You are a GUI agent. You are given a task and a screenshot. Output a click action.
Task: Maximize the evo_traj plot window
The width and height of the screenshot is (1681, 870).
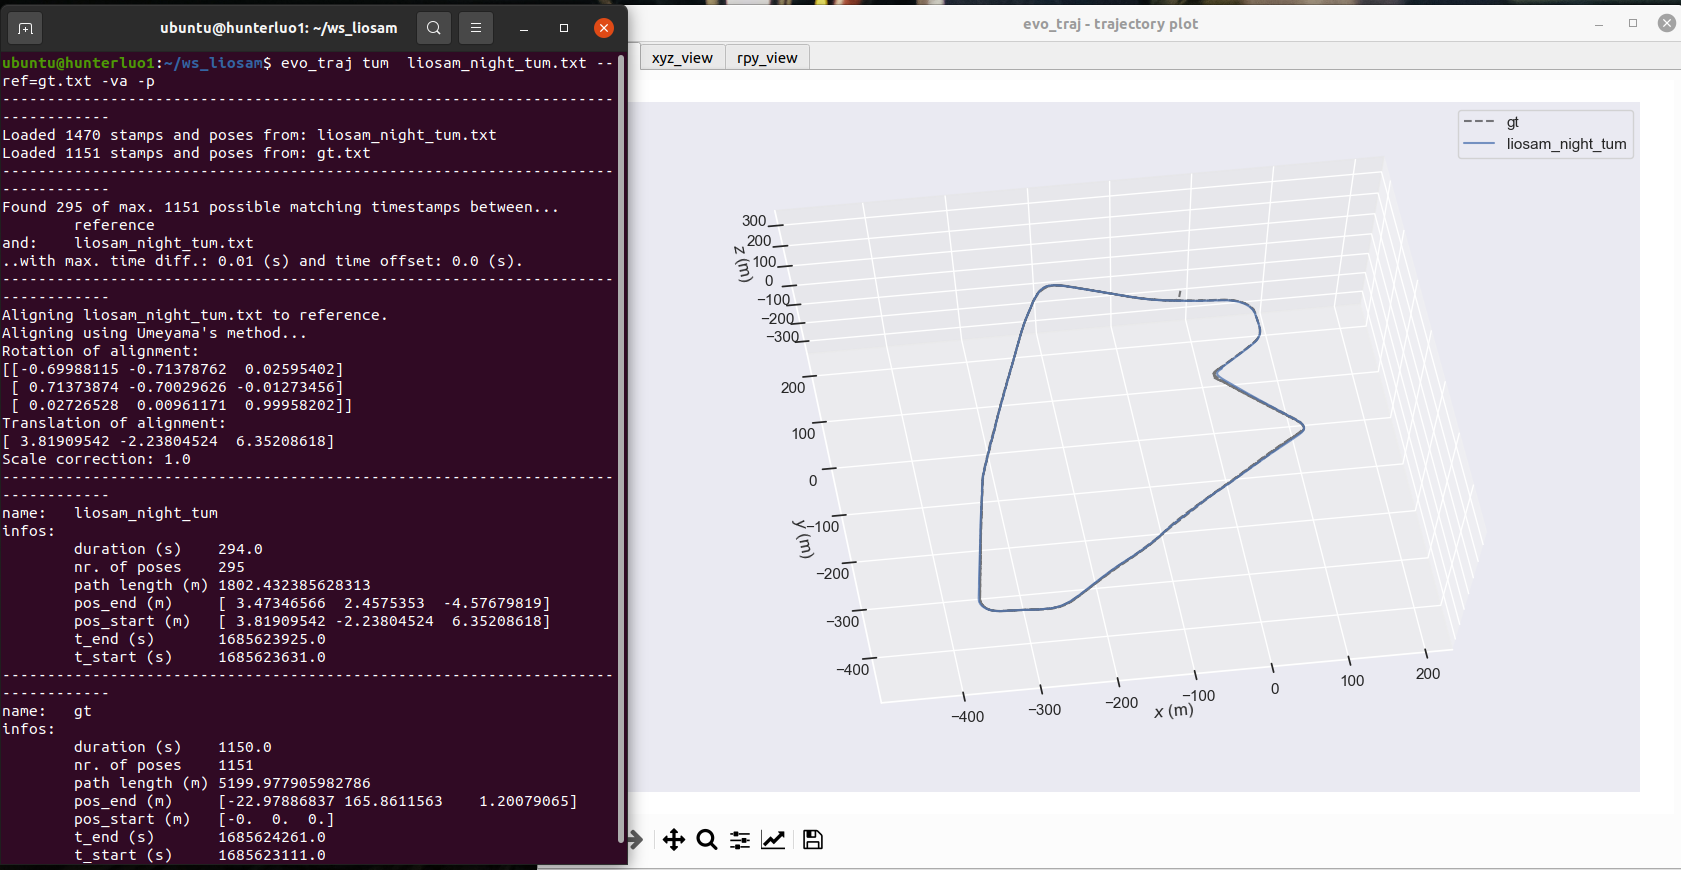click(1633, 23)
